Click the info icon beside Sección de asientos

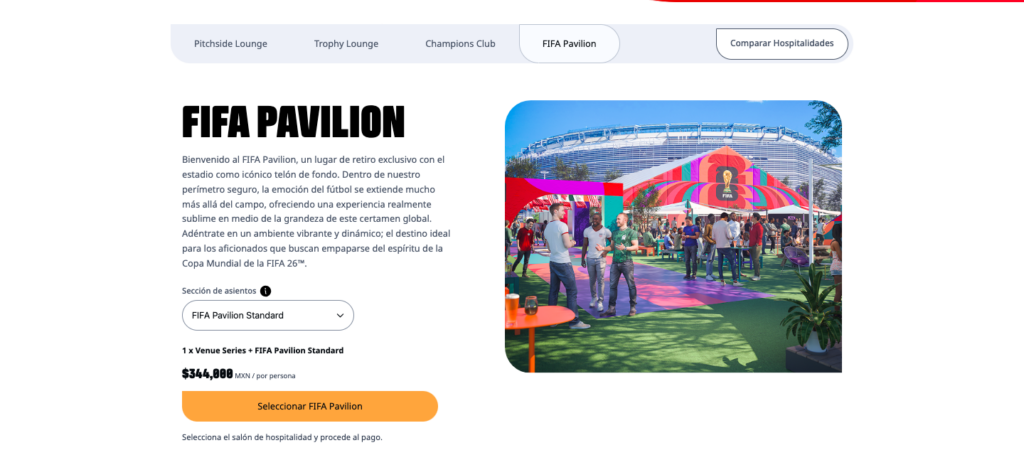(x=265, y=291)
